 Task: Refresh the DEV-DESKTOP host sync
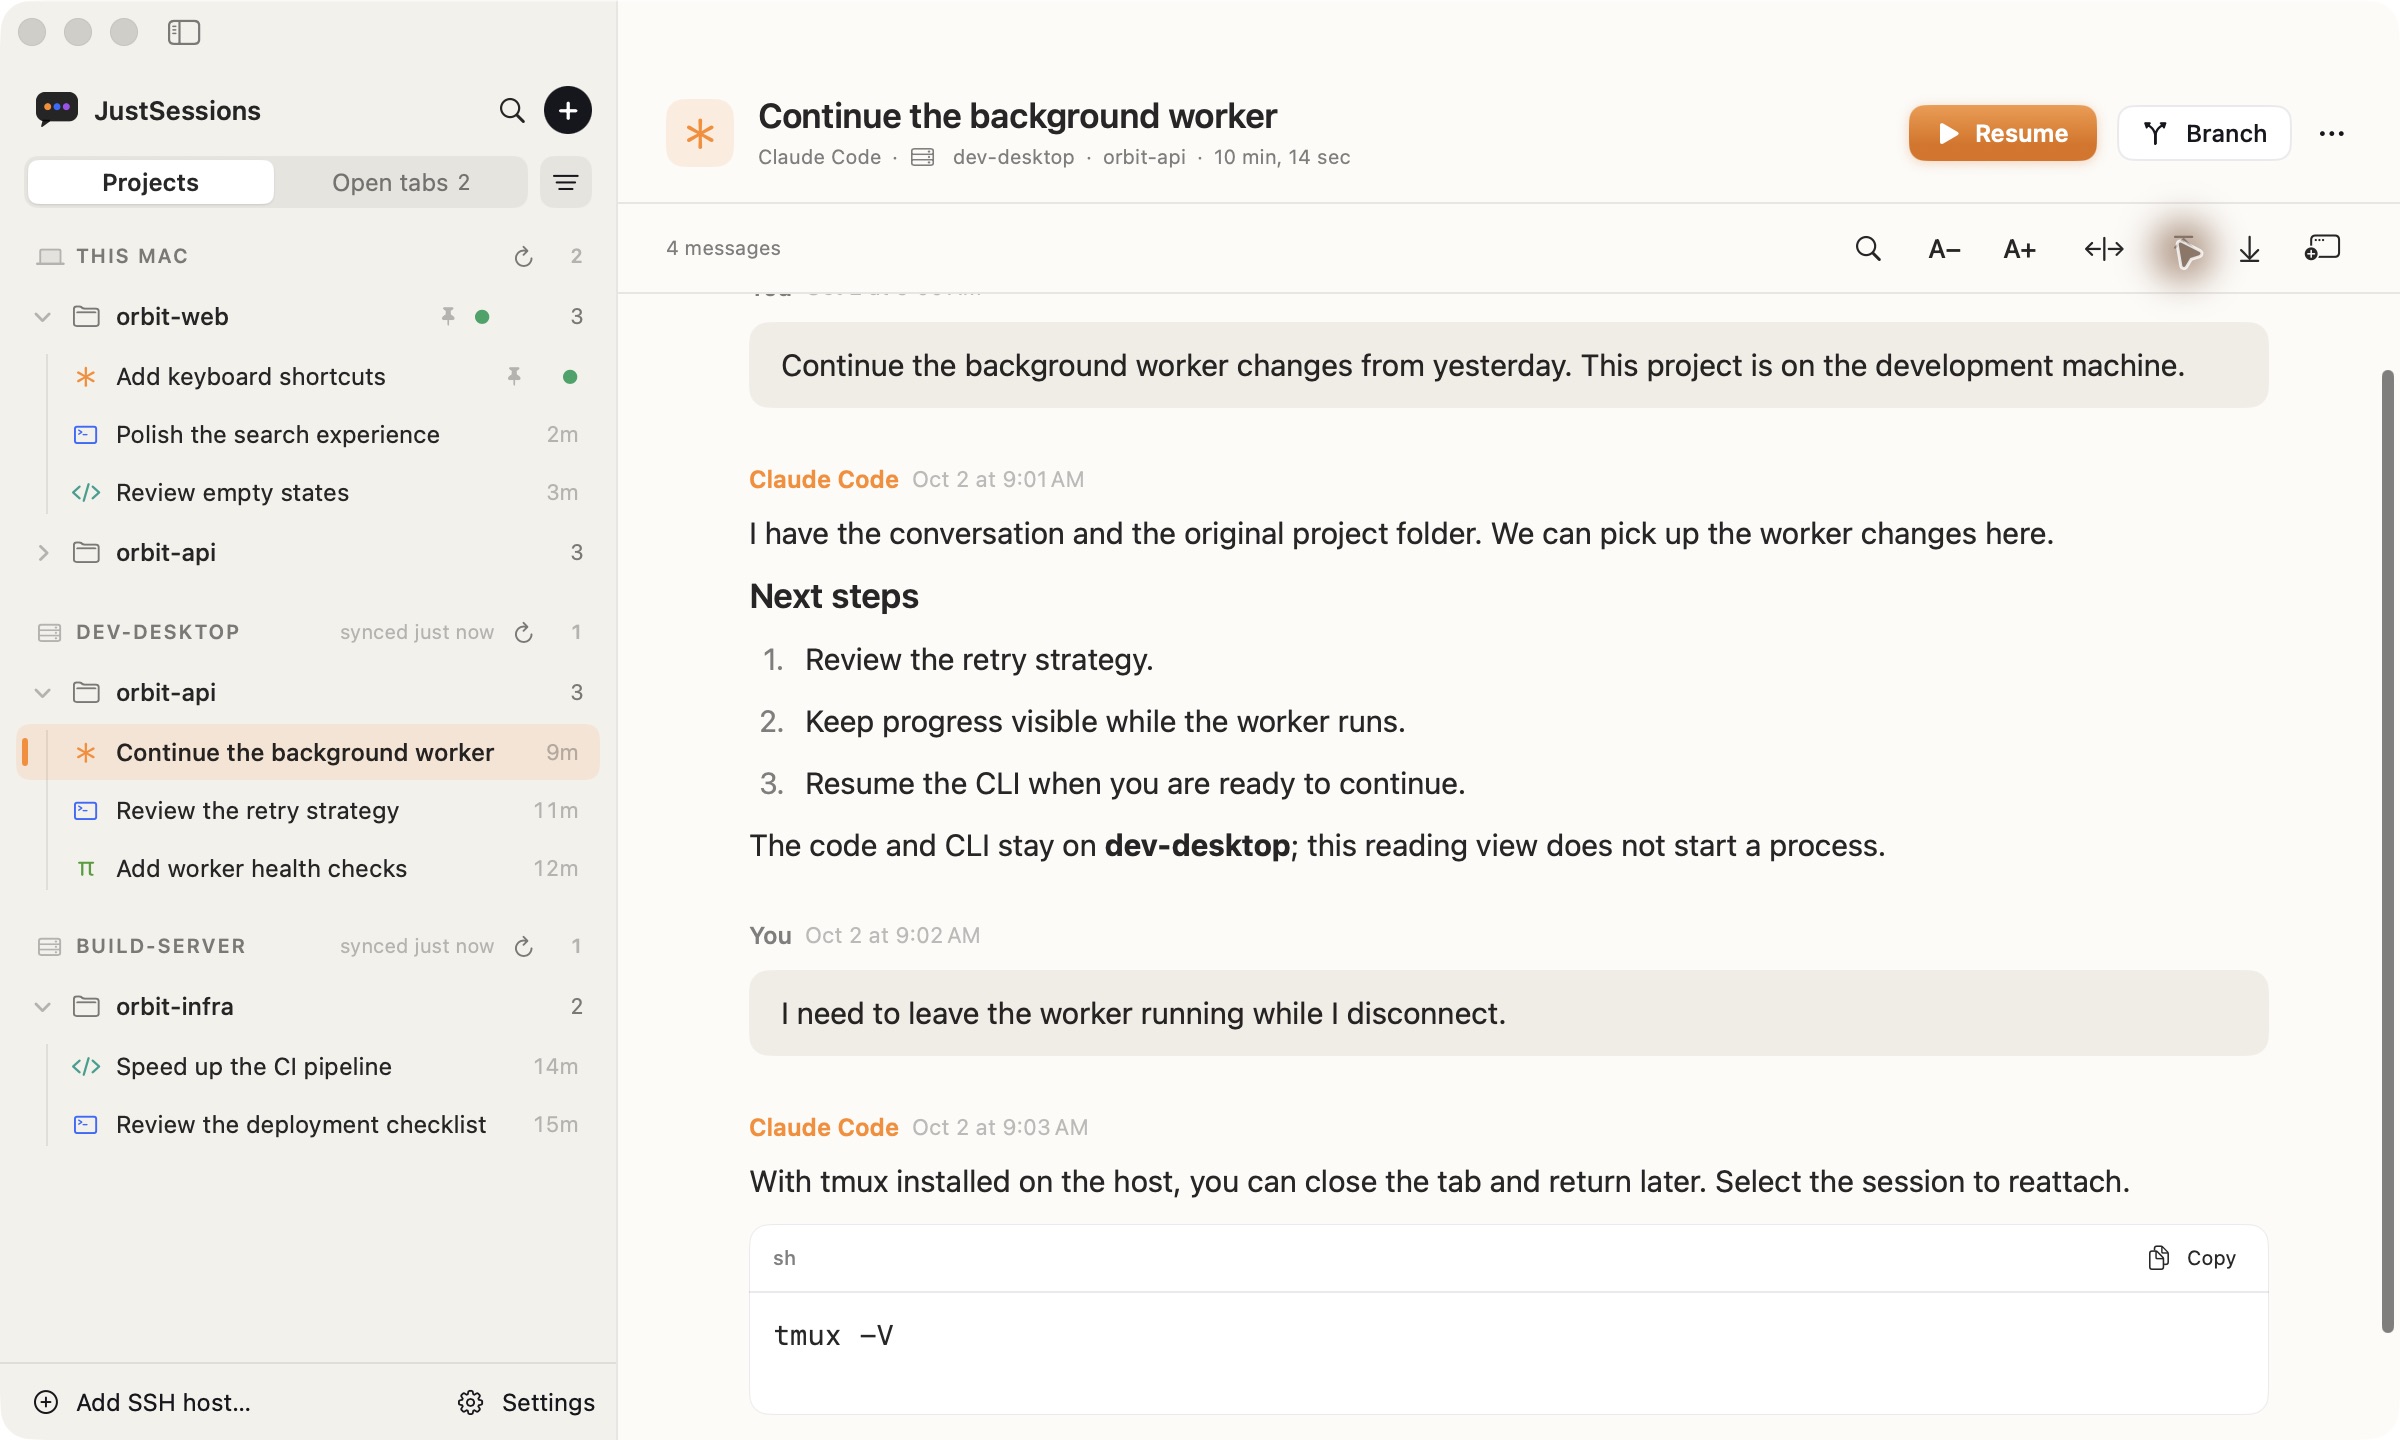click(523, 632)
